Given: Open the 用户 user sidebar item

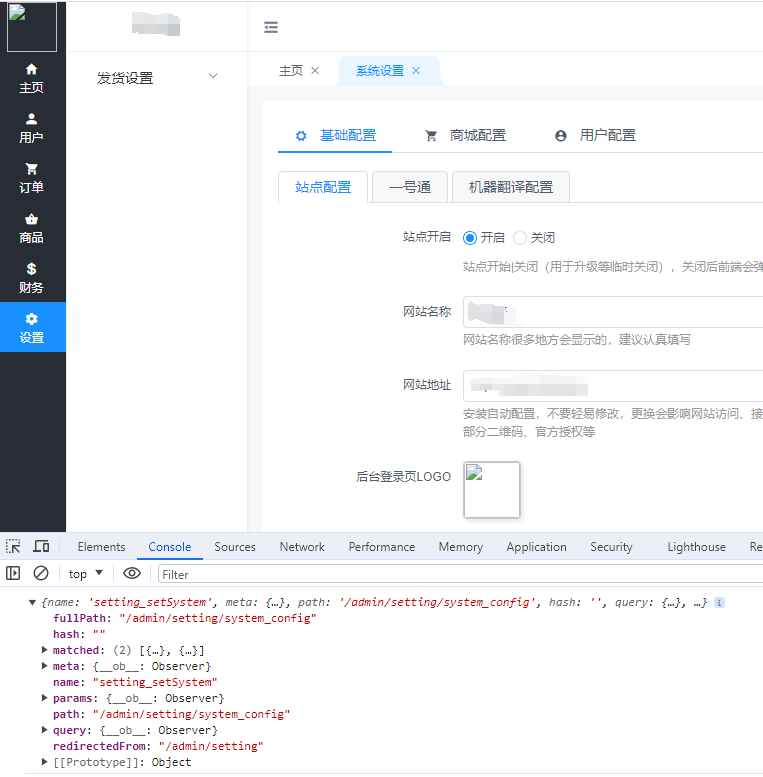Looking at the screenshot, I should pos(32,128).
